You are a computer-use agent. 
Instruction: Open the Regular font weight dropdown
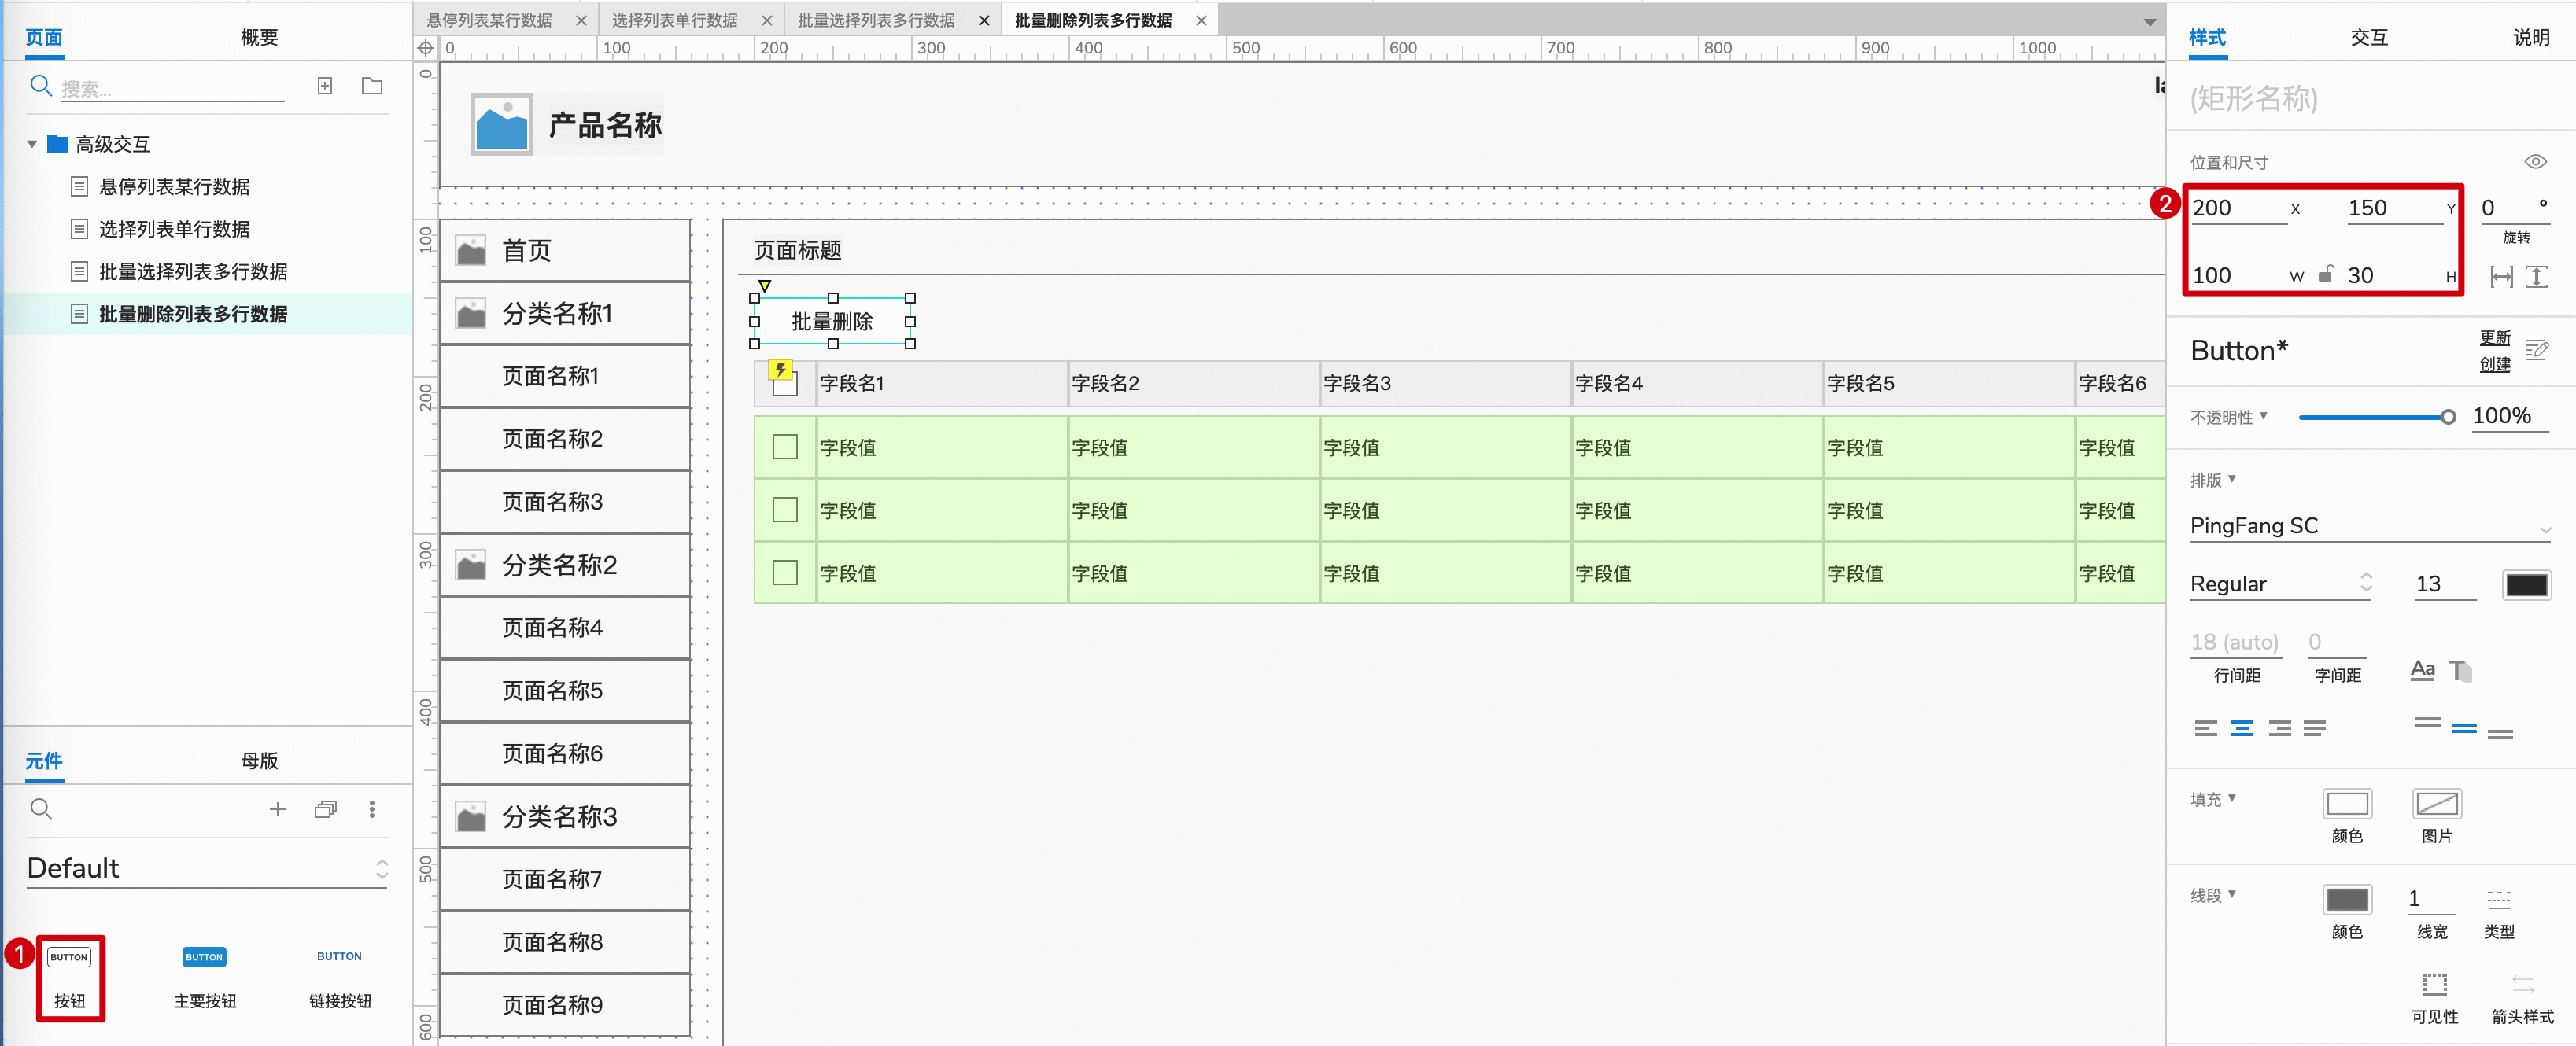click(2281, 584)
